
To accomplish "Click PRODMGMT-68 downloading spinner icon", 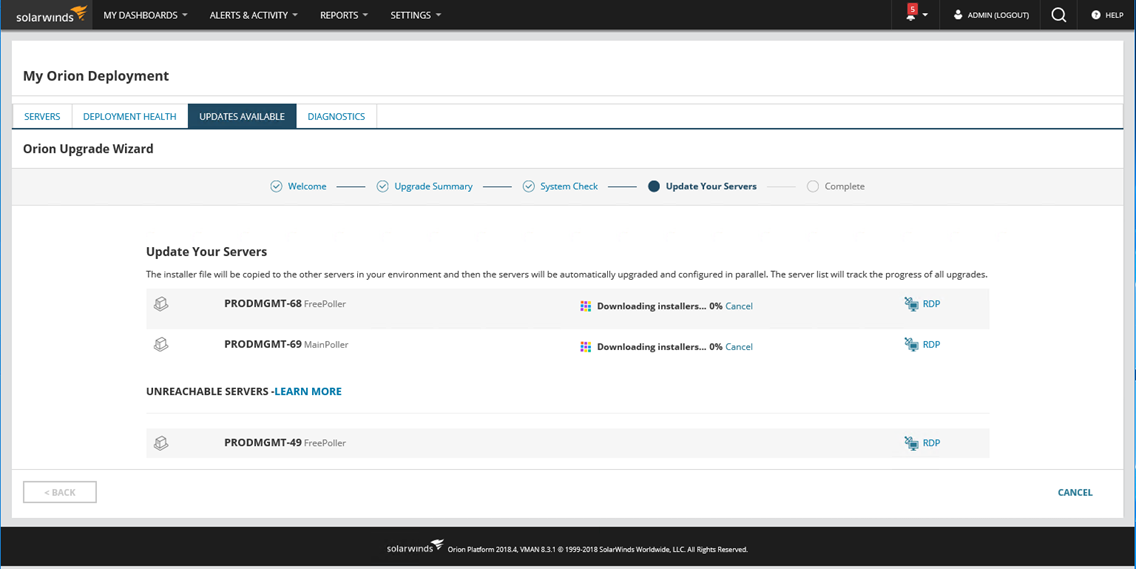I will tap(586, 306).
